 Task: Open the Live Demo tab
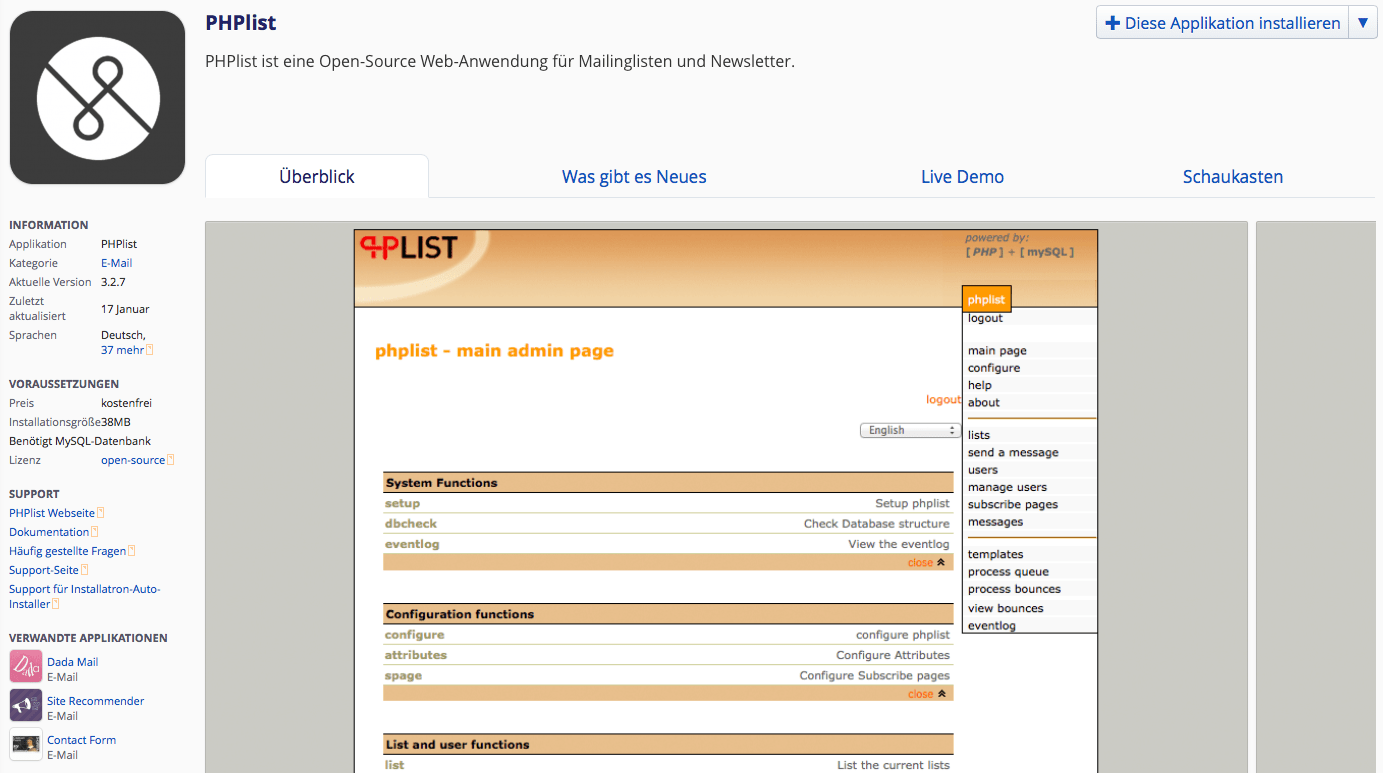(x=962, y=176)
